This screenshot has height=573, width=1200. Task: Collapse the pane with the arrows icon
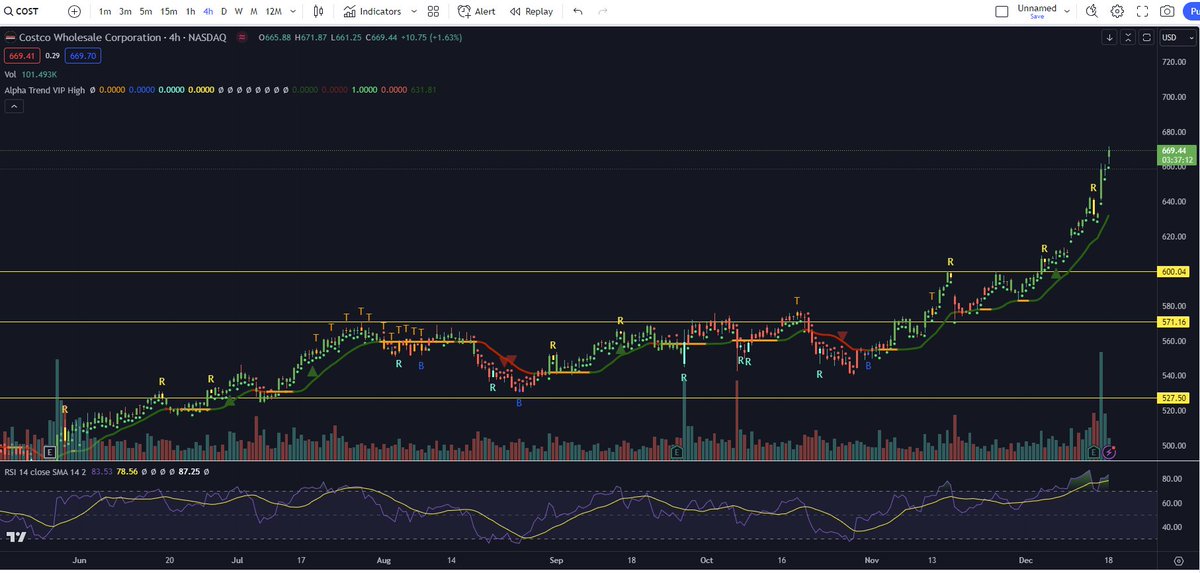coord(1128,37)
